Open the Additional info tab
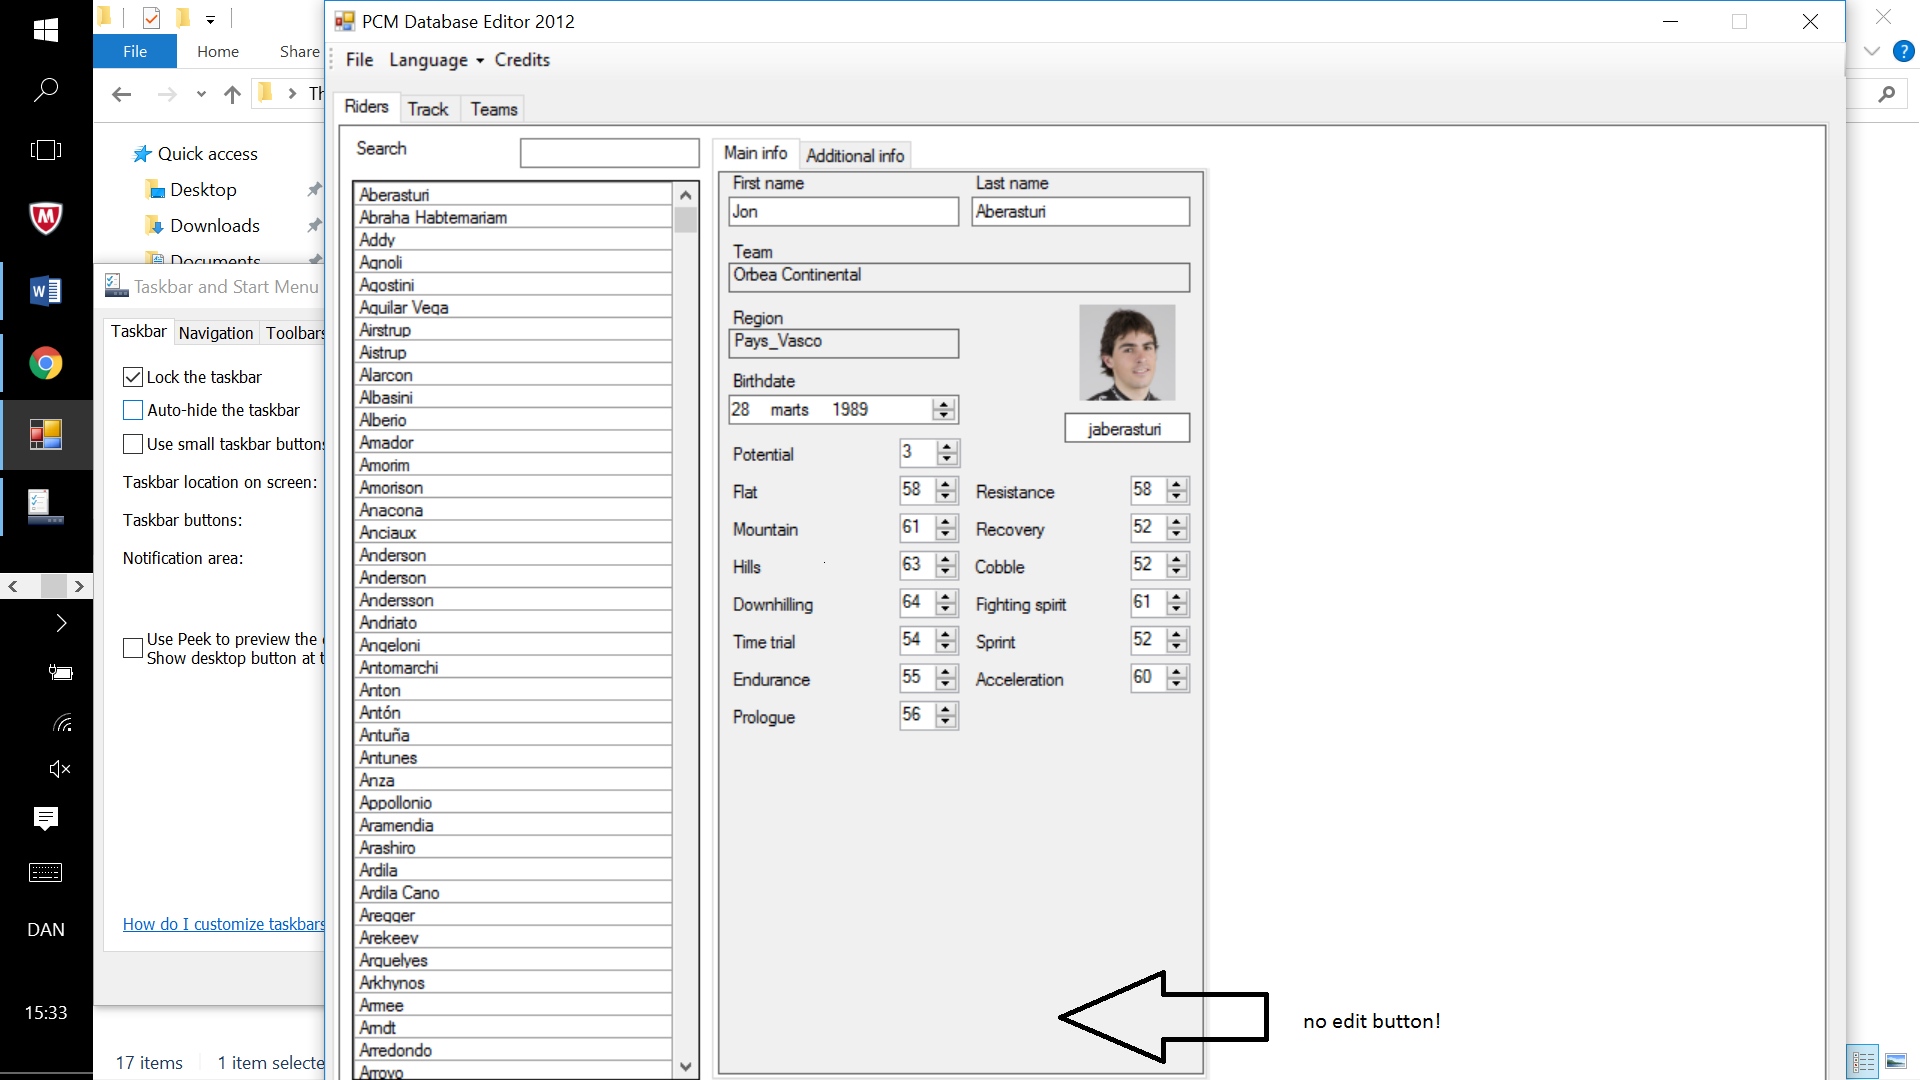 click(x=855, y=155)
